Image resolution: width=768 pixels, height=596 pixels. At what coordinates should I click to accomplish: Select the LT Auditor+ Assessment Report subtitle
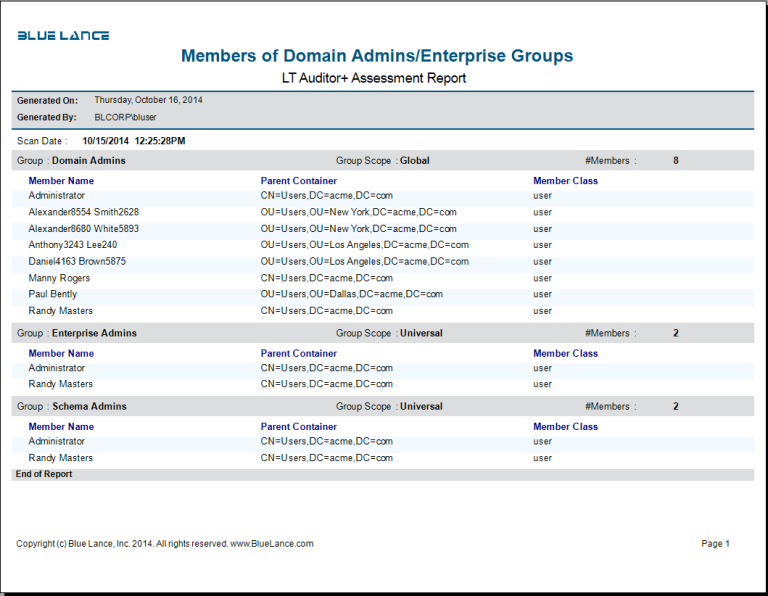pyautogui.click(x=375, y=78)
